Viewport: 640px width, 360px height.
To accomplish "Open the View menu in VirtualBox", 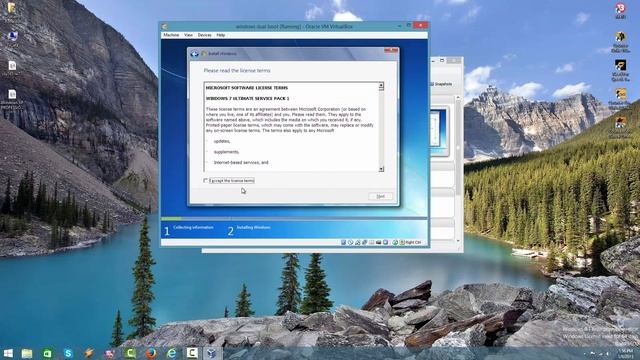I will click(x=188, y=35).
